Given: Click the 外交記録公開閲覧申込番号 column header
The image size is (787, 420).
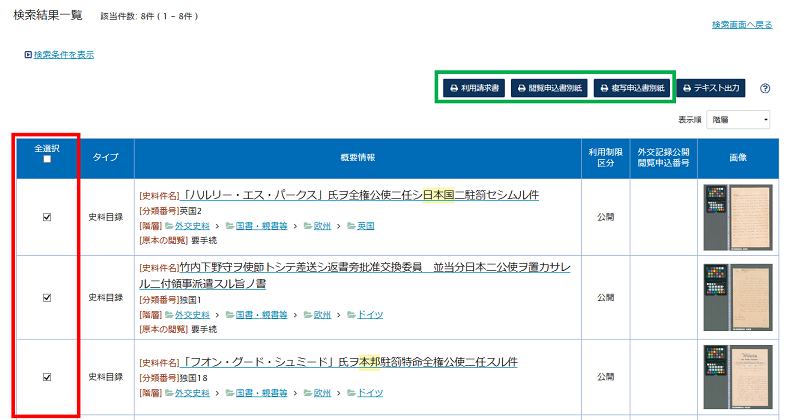Looking at the screenshot, I should 664,158.
